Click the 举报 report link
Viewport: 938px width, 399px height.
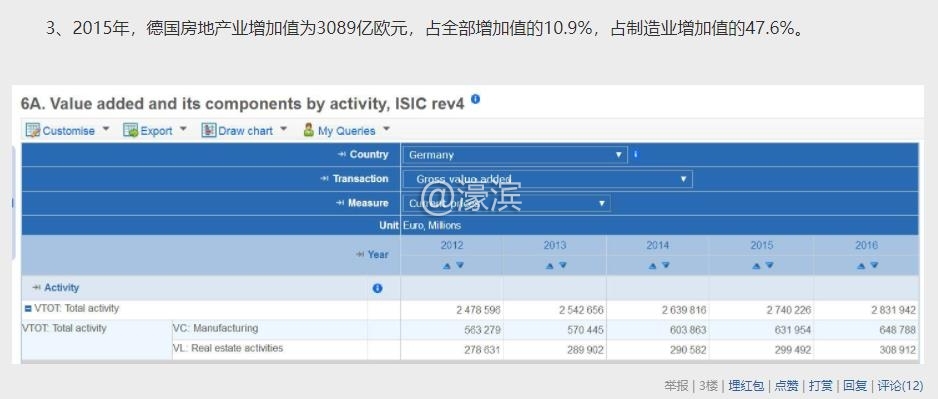(676, 386)
